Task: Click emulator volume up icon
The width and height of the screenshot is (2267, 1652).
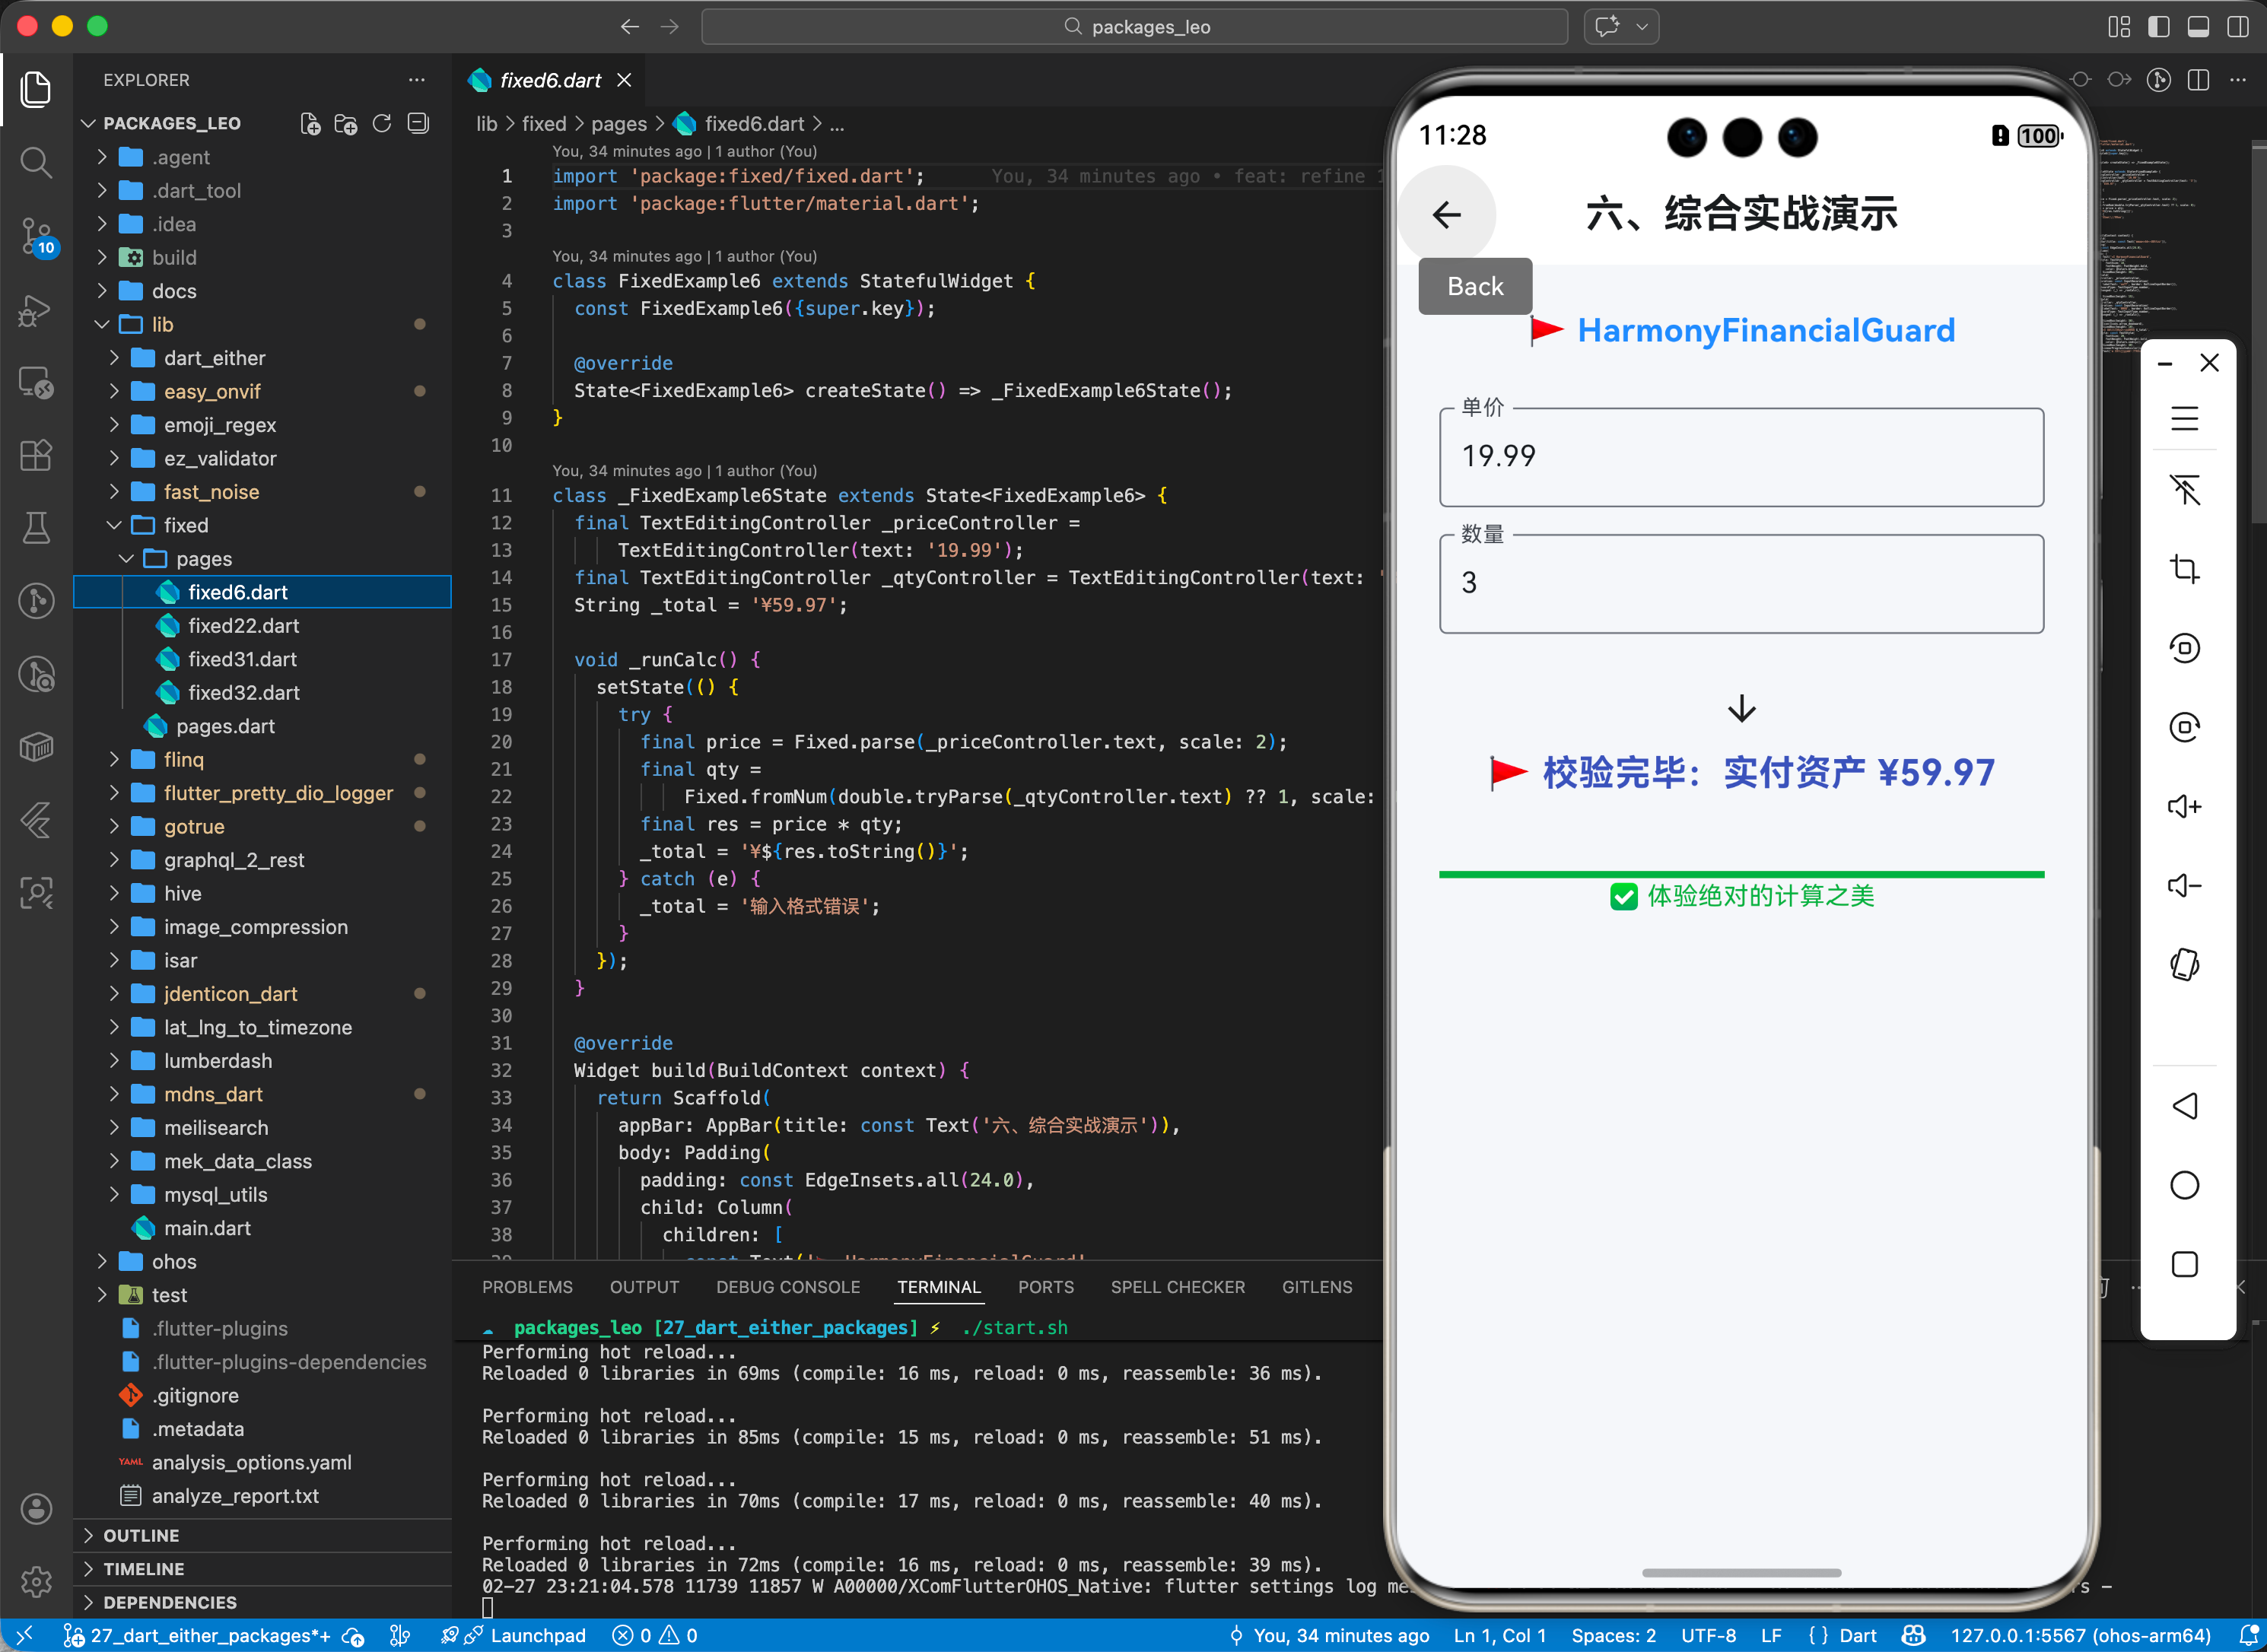Action: [x=2184, y=807]
